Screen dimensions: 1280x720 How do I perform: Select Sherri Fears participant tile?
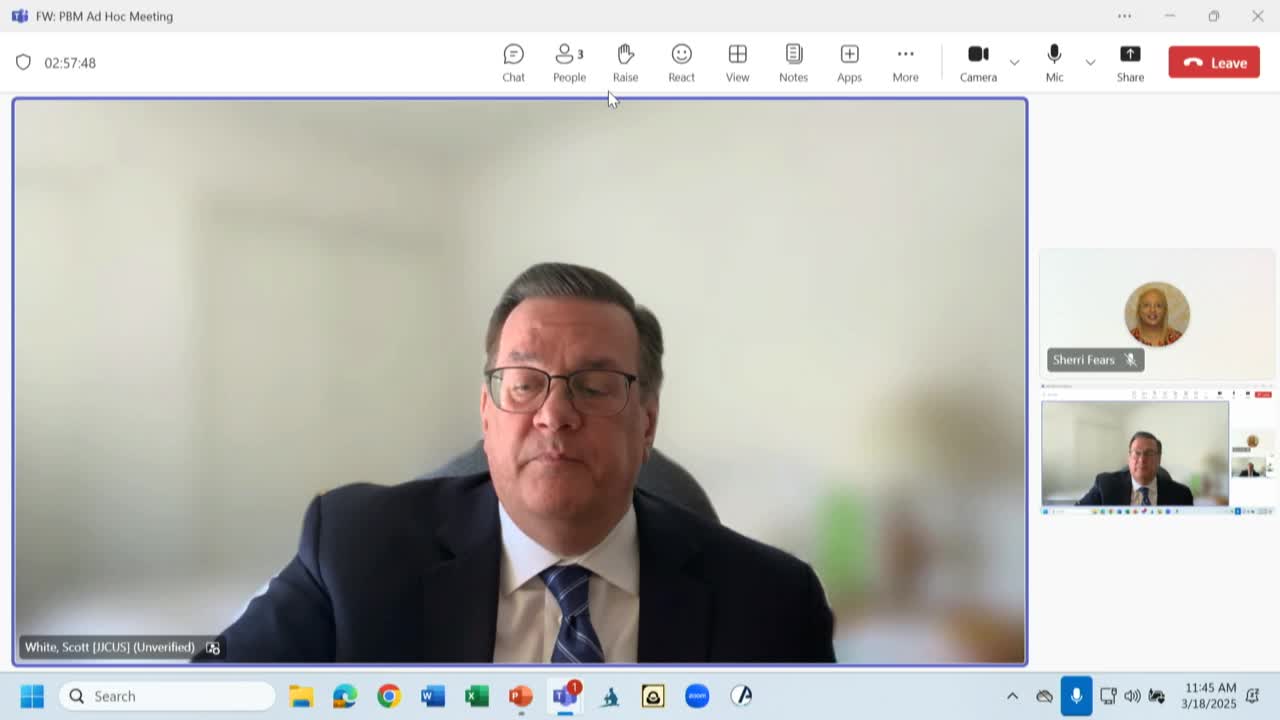(x=1157, y=314)
